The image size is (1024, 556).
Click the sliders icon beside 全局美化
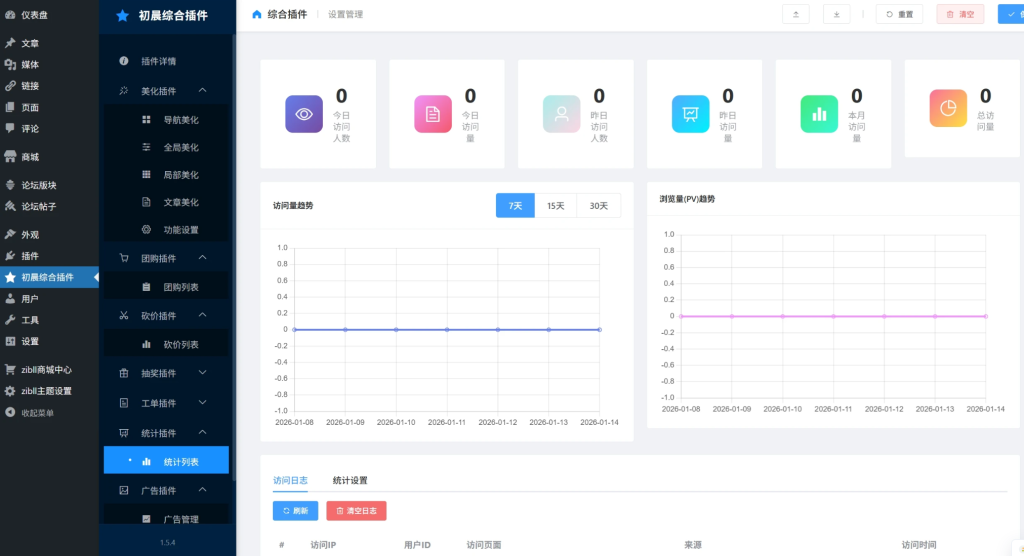(x=146, y=147)
